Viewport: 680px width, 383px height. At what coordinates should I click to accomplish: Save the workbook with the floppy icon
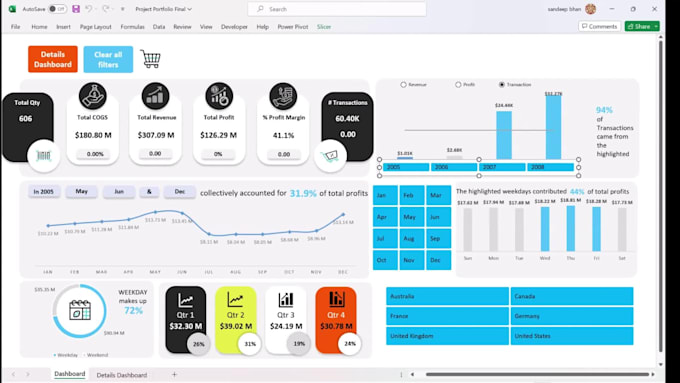(x=76, y=9)
